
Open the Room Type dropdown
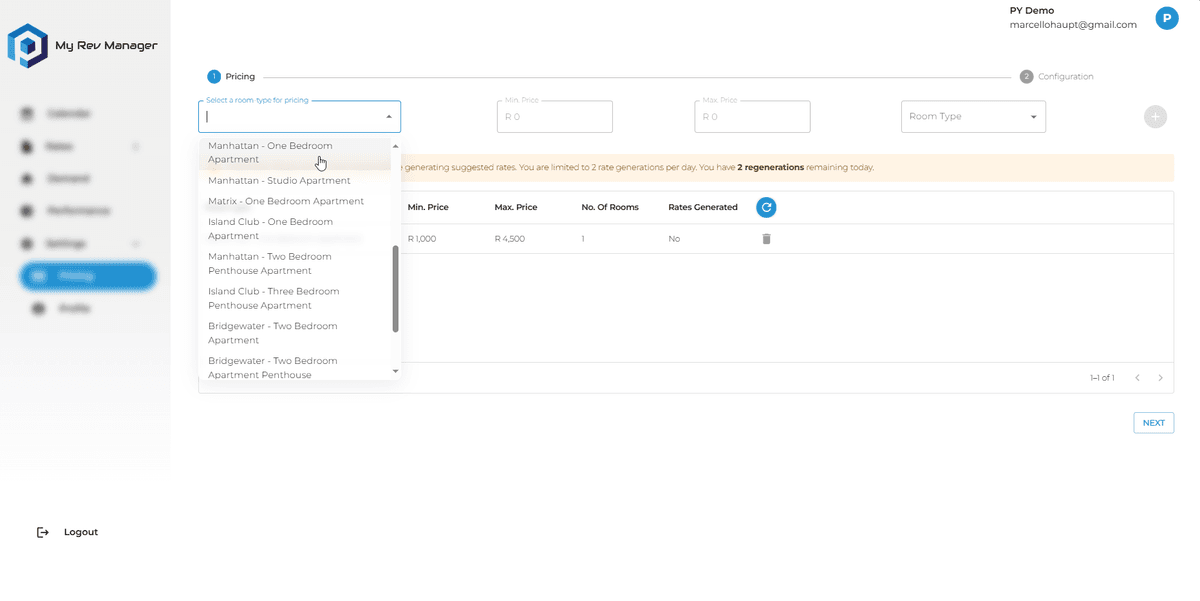tap(973, 117)
